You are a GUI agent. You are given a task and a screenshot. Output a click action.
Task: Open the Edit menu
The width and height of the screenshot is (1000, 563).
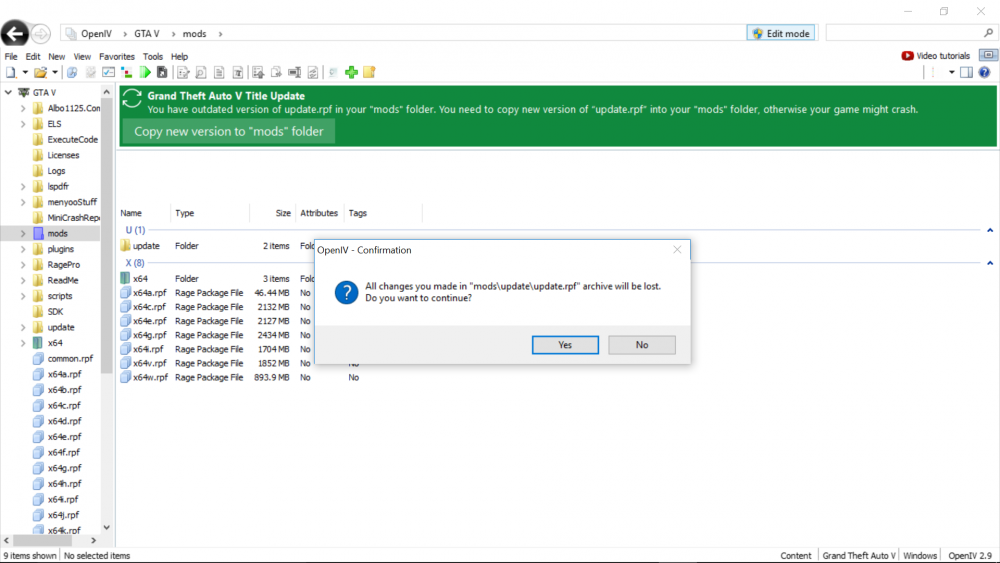(33, 56)
